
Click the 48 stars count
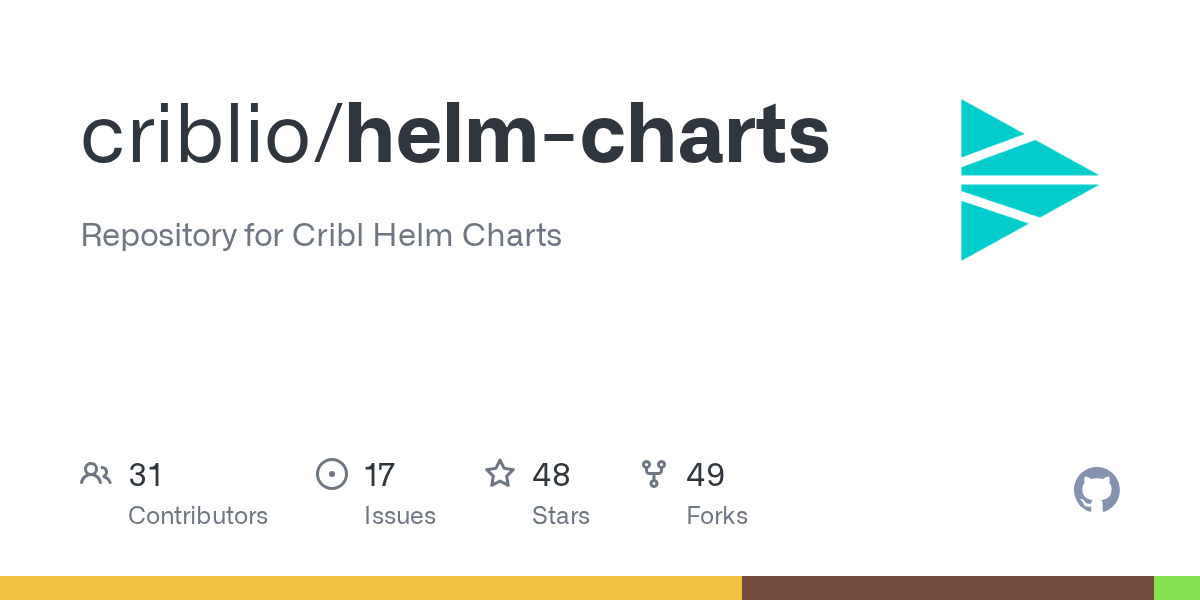[x=551, y=475]
